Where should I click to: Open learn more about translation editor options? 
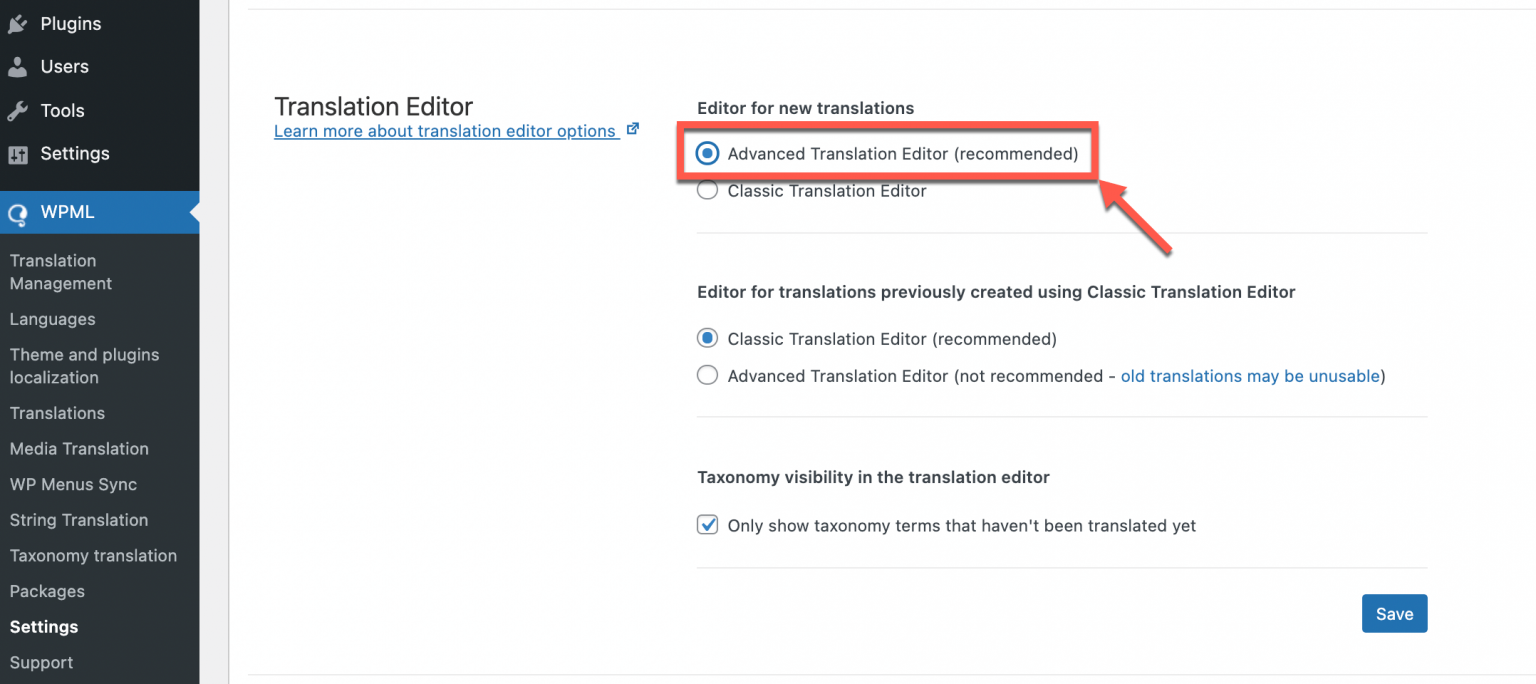coord(446,130)
